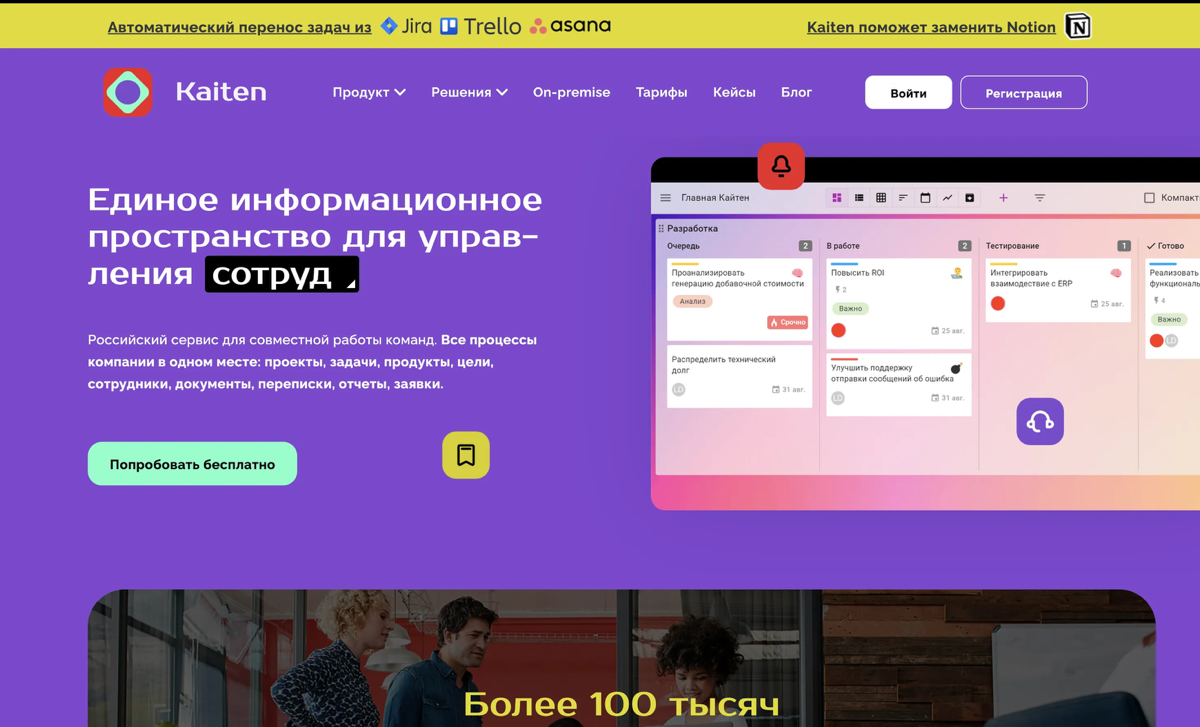The image size is (1200, 727).
Task: Open the chart reports view icon
Action: 947,198
